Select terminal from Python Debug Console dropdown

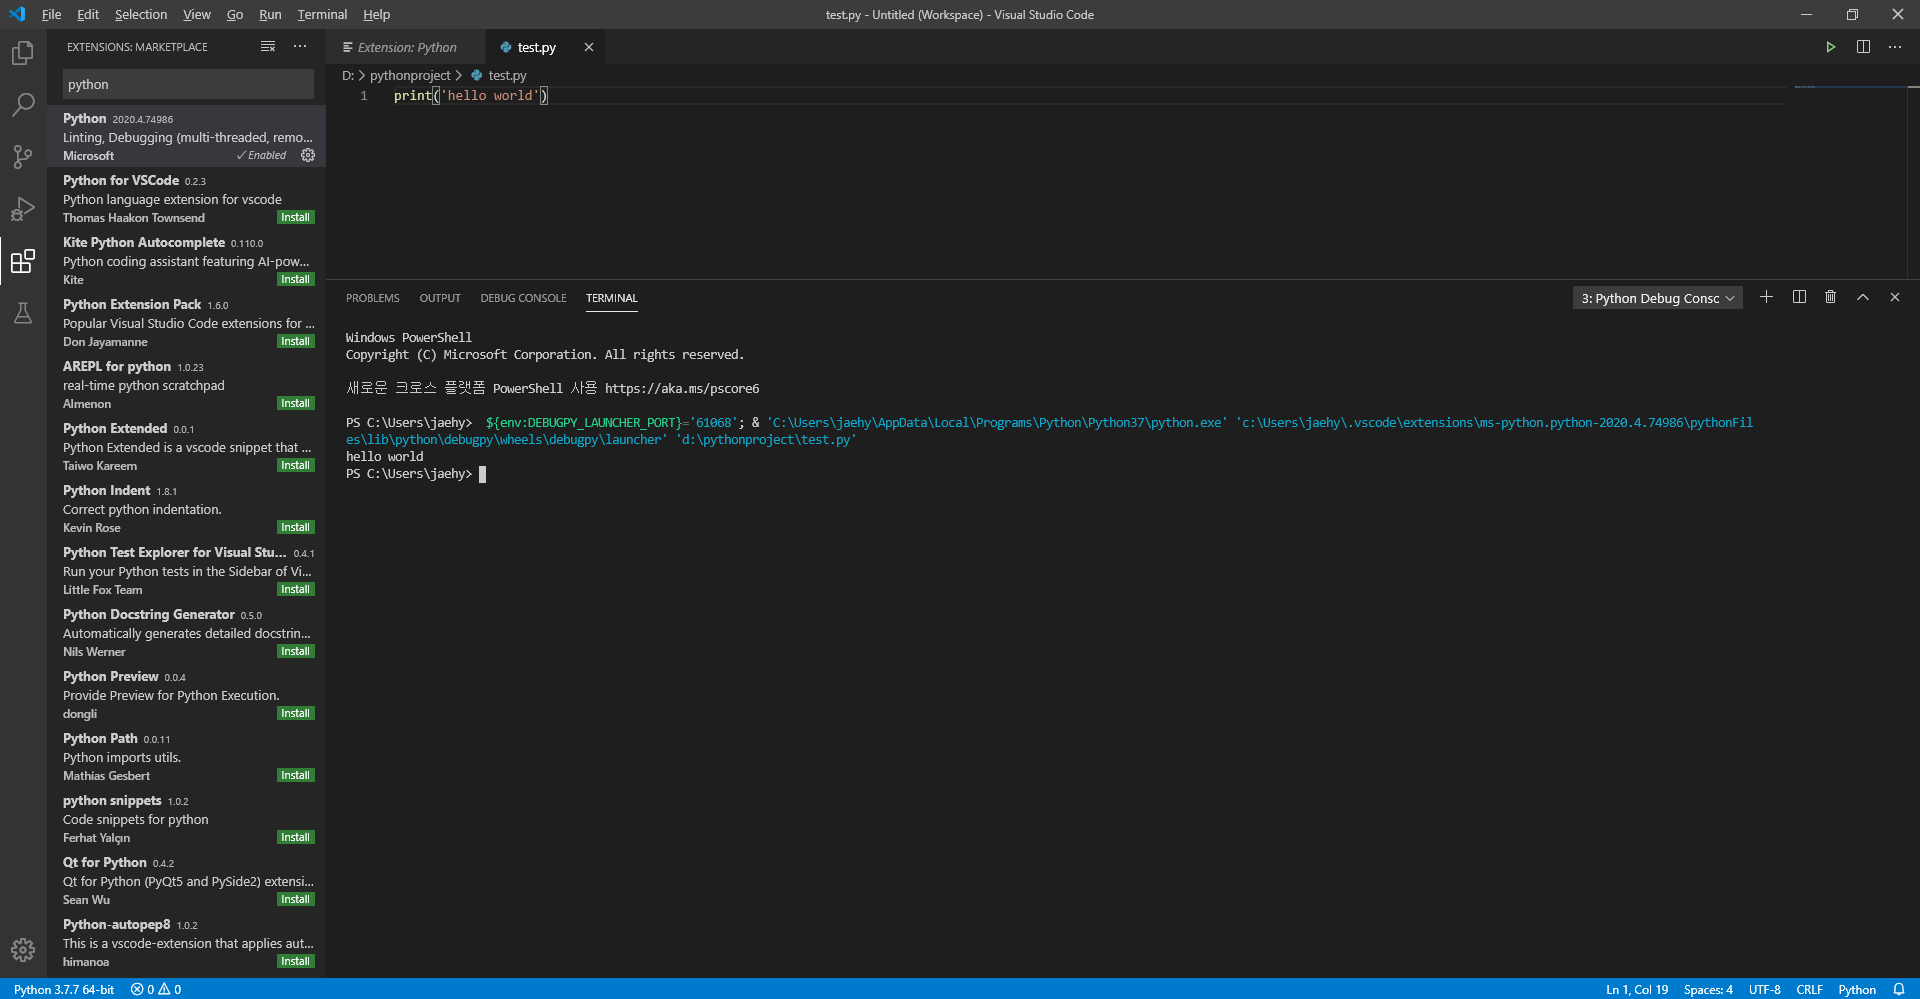click(1657, 298)
